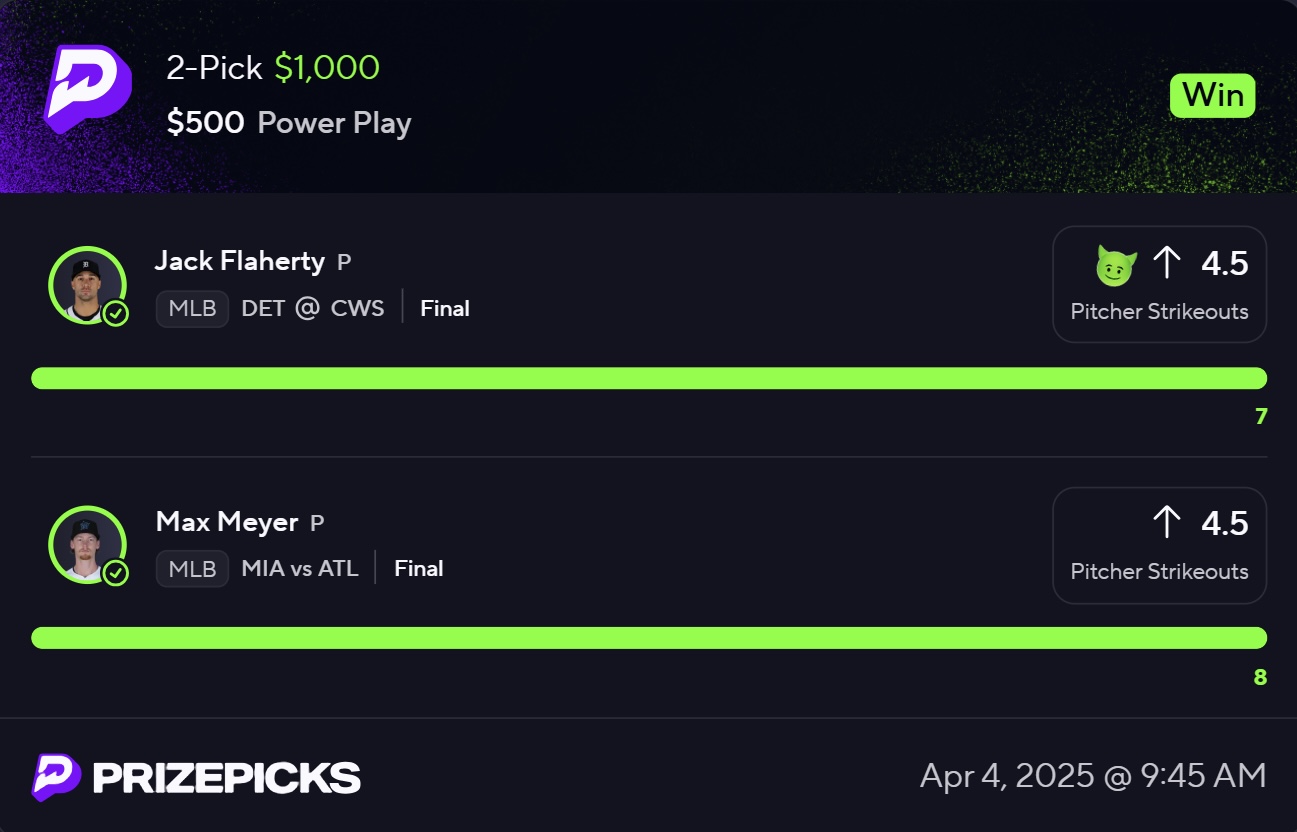Click the green checkmark on Meyer's avatar
The image size is (1297, 832).
(x=116, y=573)
